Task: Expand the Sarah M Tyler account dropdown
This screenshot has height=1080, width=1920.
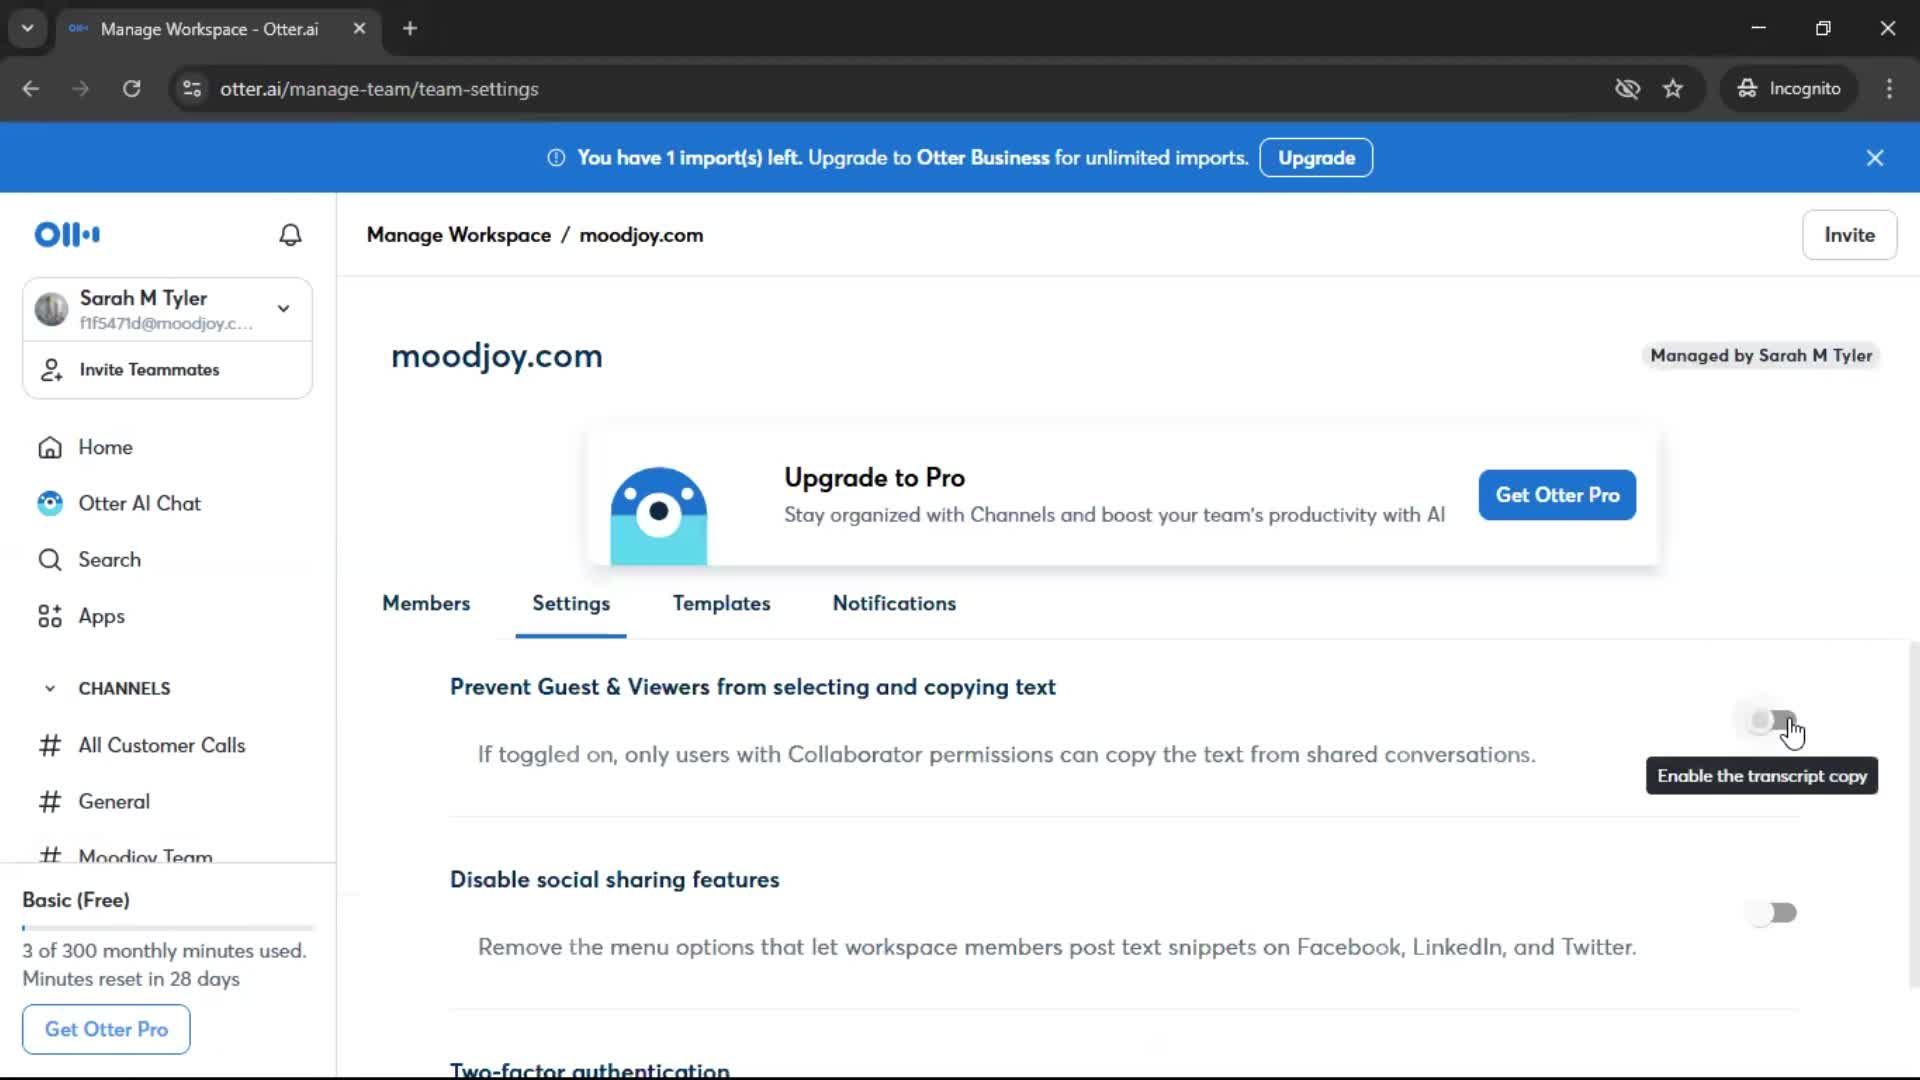Action: tap(284, 309)
